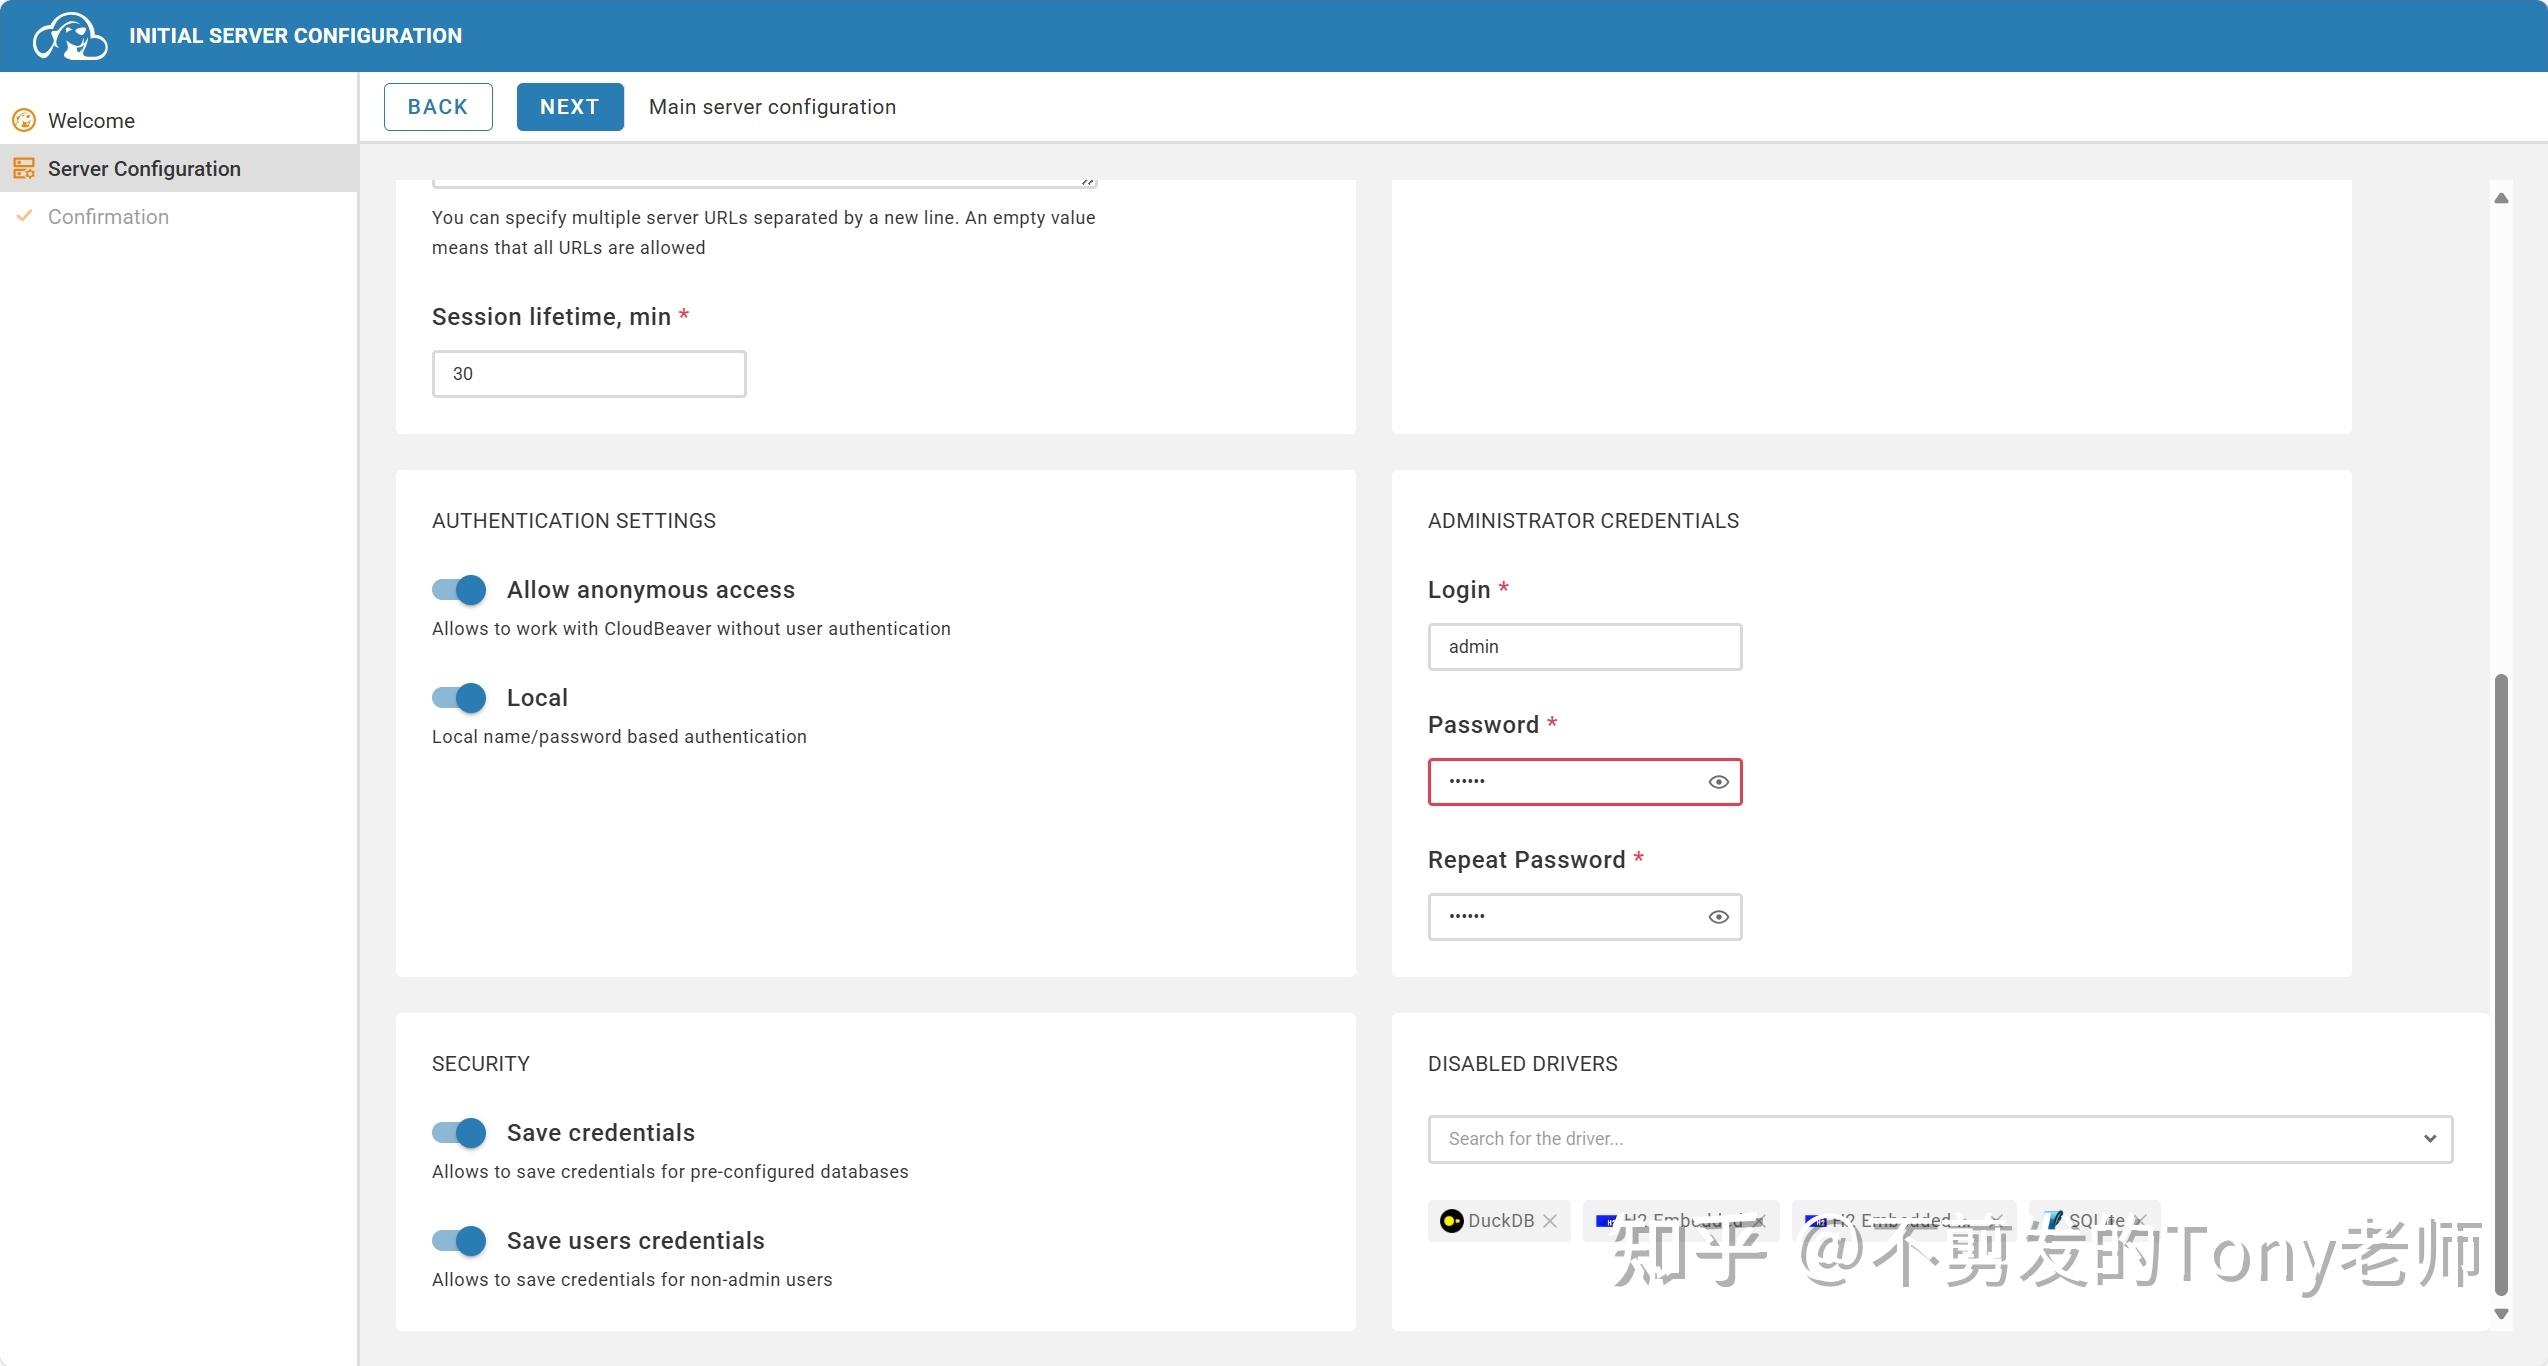Expand the disabled drivers dropdown arrow
2548x1366 pixels.
pos(2429,1139)
